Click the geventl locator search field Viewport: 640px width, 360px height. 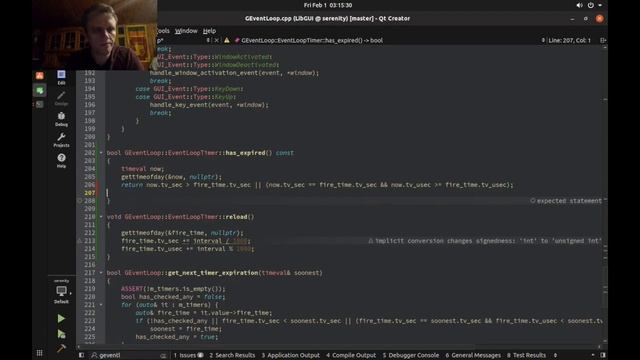pyautogui.click(x=129, y=355)
